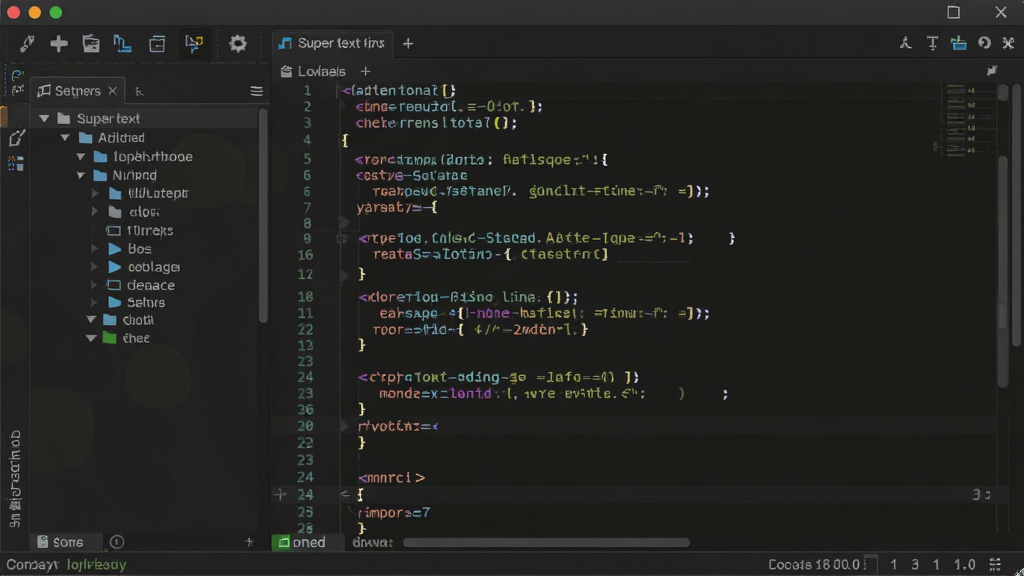Click the closed-folder icon in the top toolbar
Image resolution: width=1024 pixels, height=576 pixels.
click(x=91, y=44)
